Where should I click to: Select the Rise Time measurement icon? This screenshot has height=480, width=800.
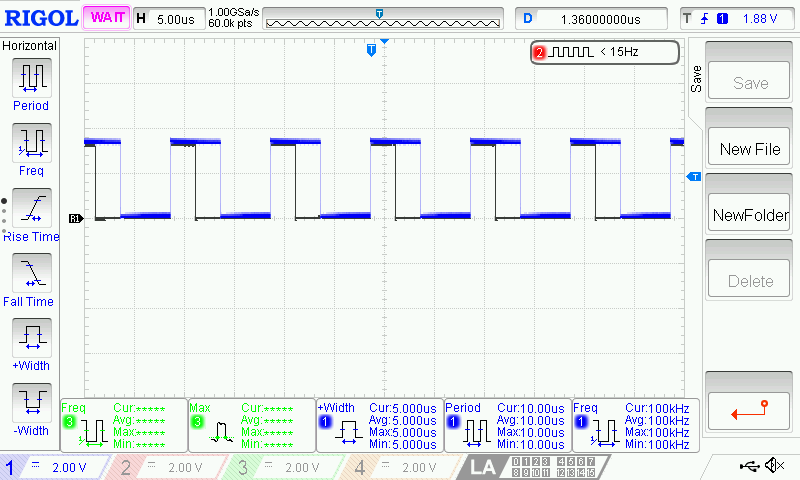31,207
